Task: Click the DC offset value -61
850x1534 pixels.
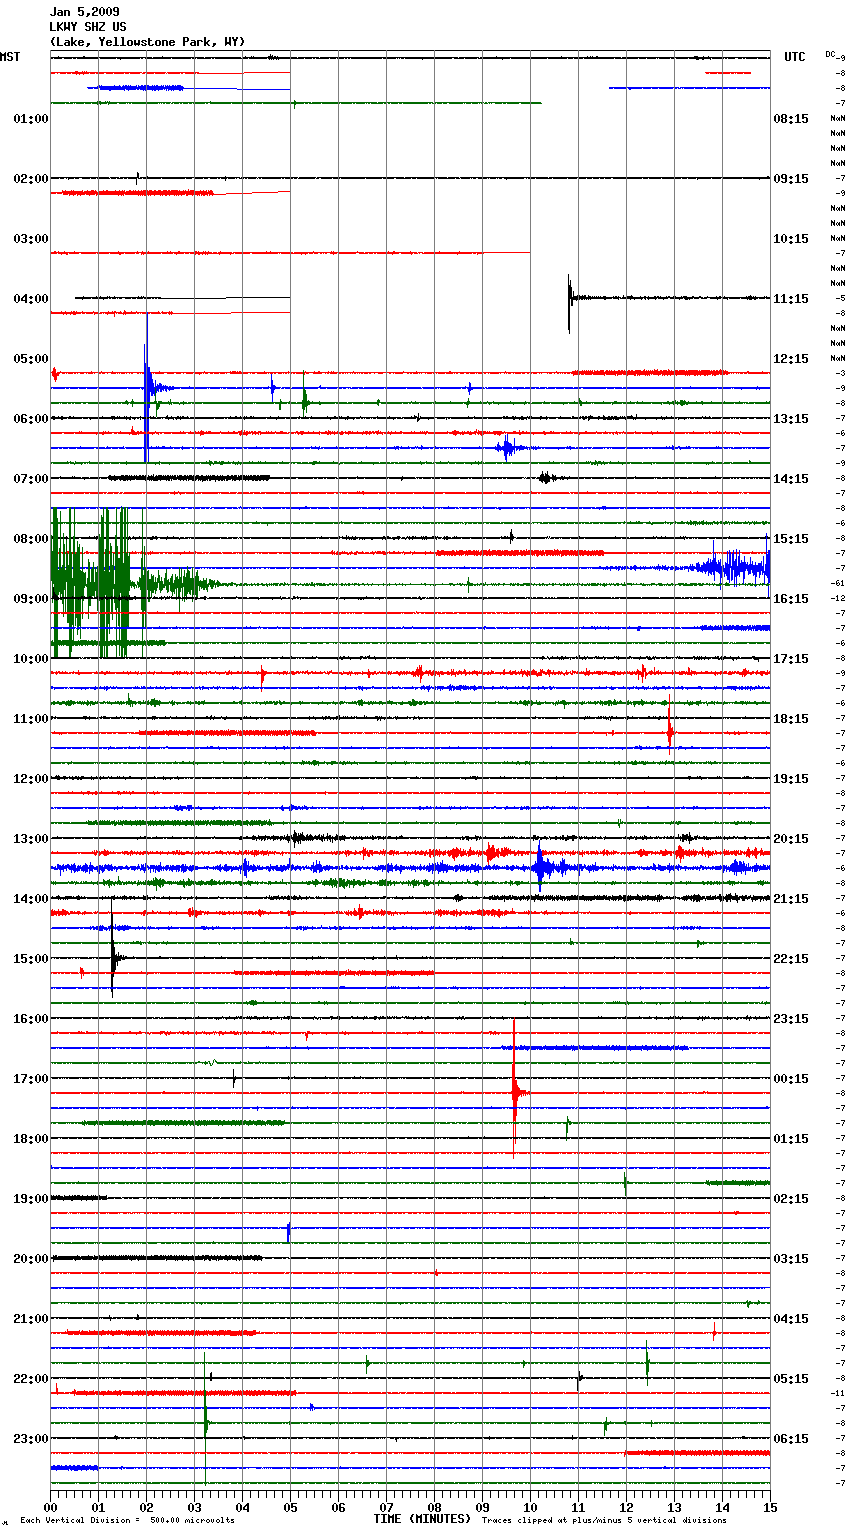Action: pyautogui.click(x=837, y=583)
